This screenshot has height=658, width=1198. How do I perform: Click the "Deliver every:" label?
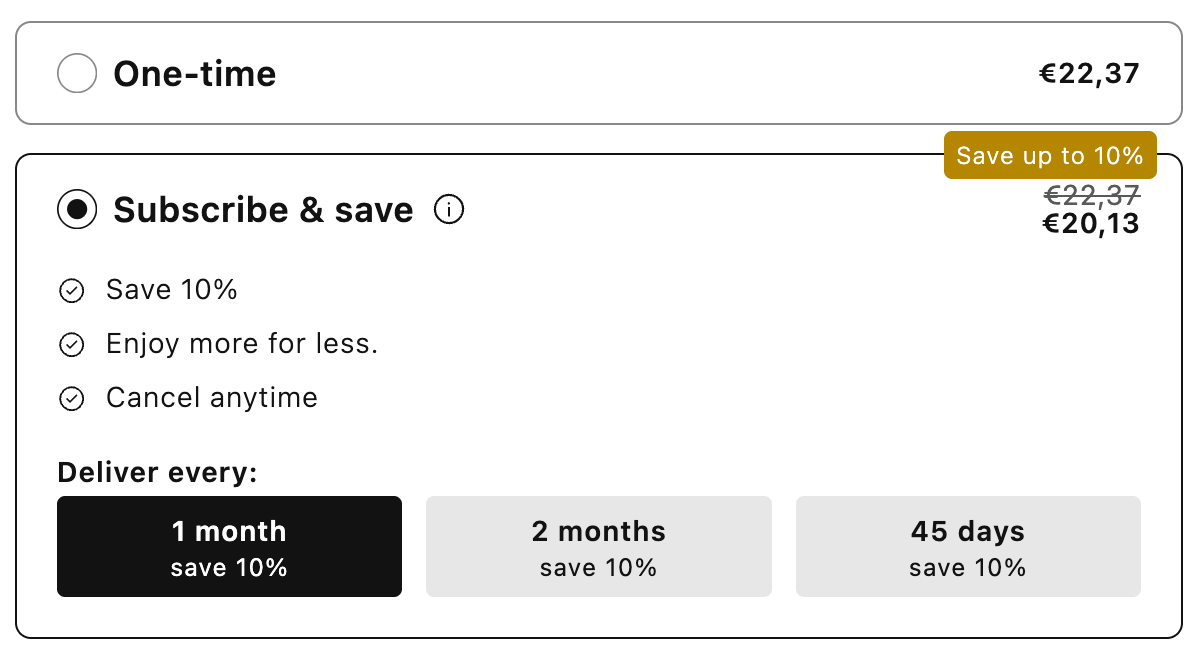[157, 472]
